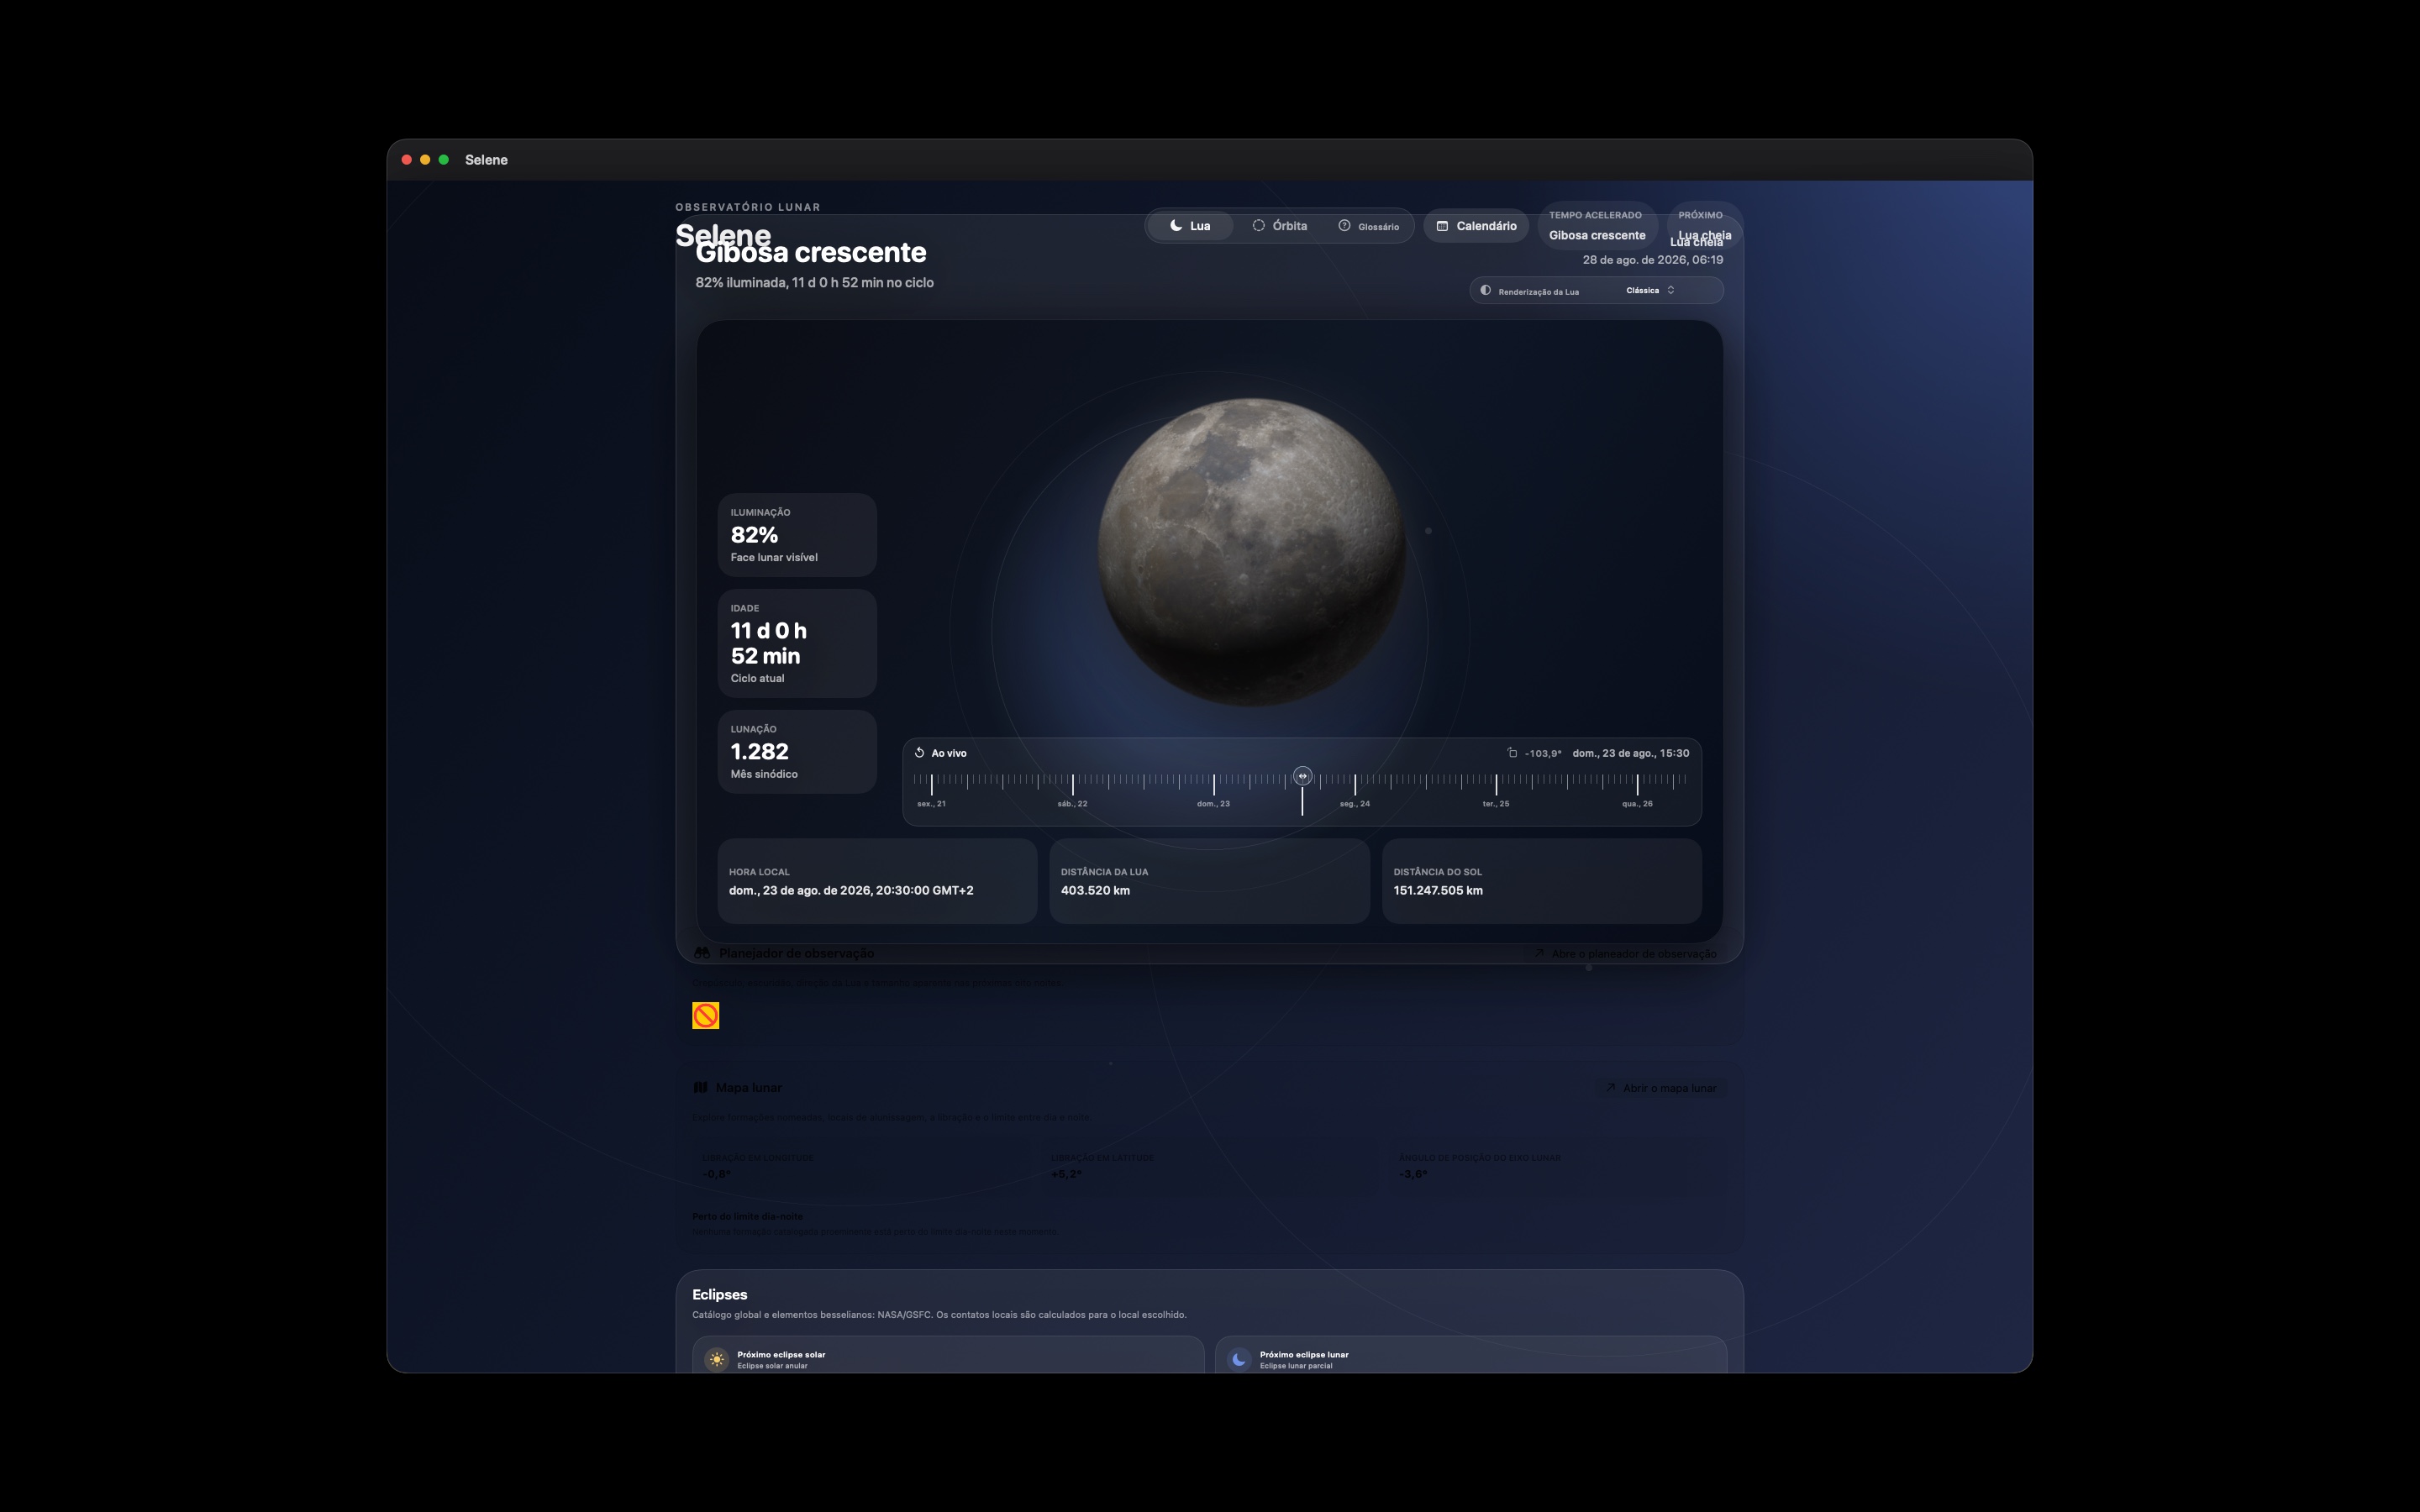
Task: Click the sex., 21 marker on the timeline
Action: click(x=931, y=804)
